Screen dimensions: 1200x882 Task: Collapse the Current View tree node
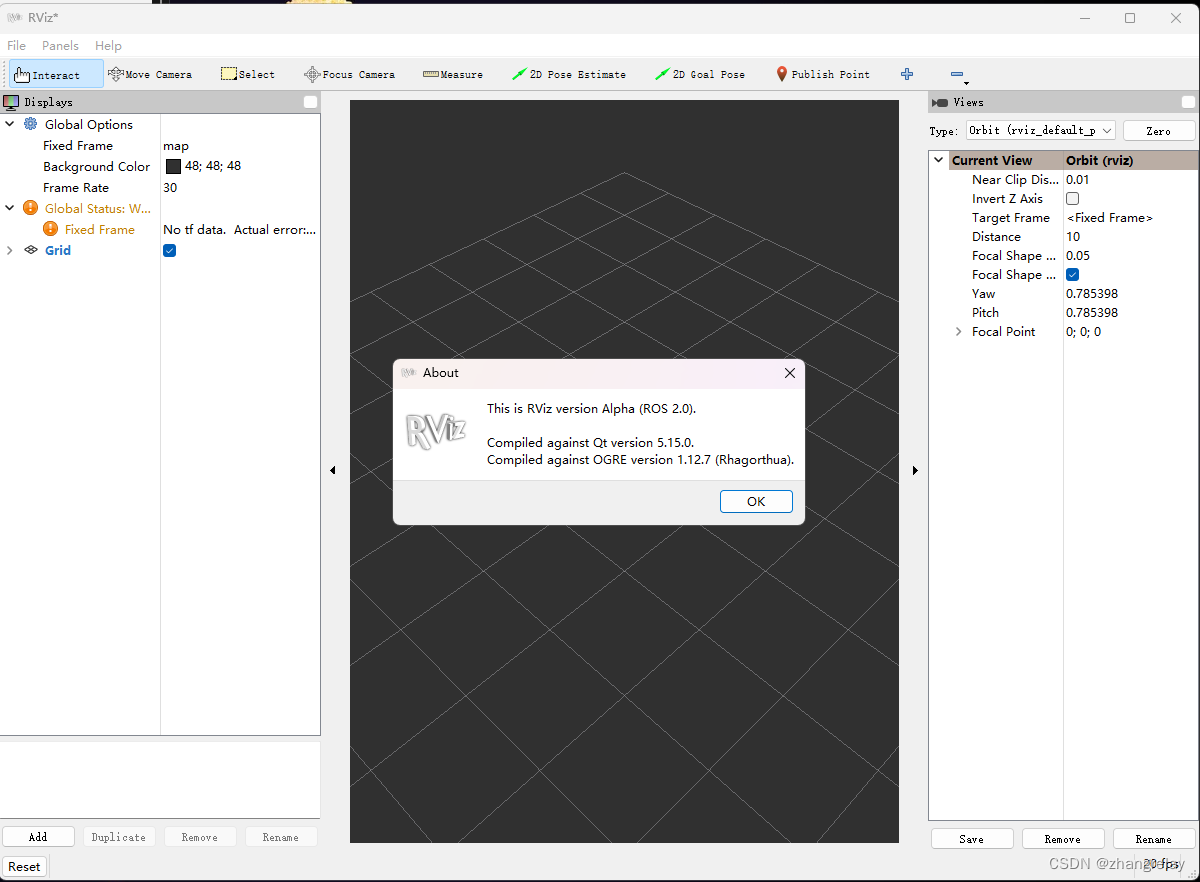coord(939,160)
